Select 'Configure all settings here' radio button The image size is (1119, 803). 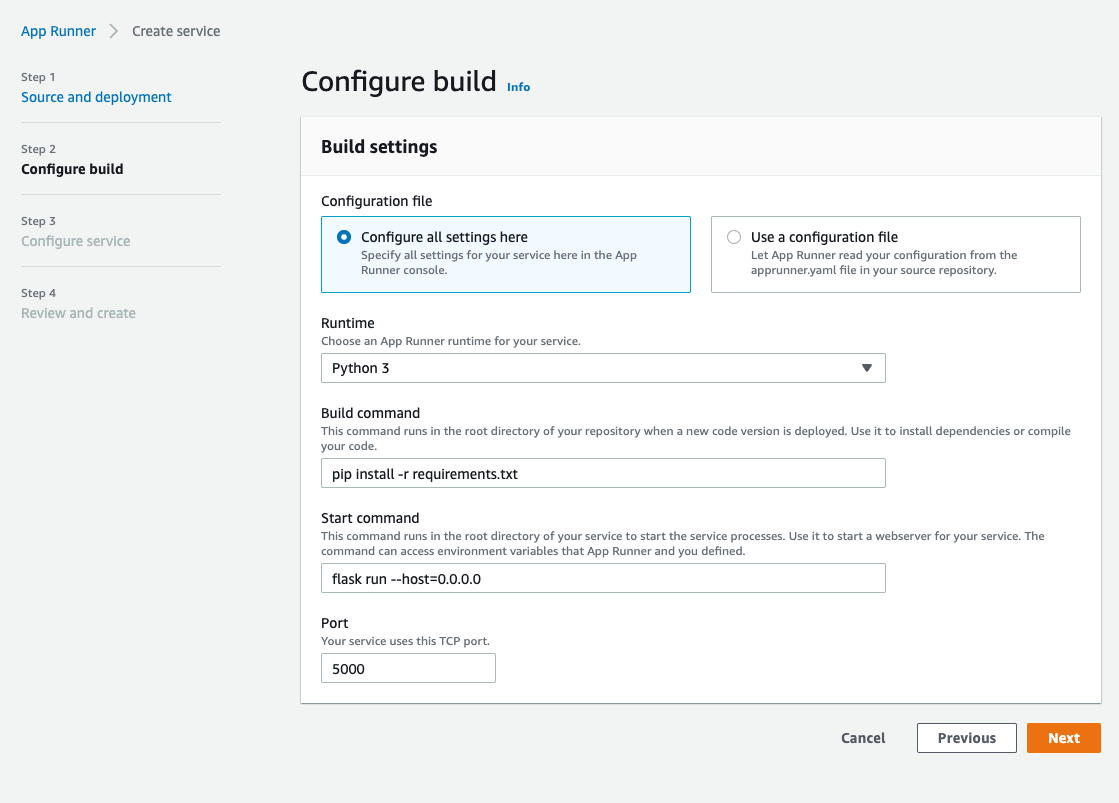(344, 237)
